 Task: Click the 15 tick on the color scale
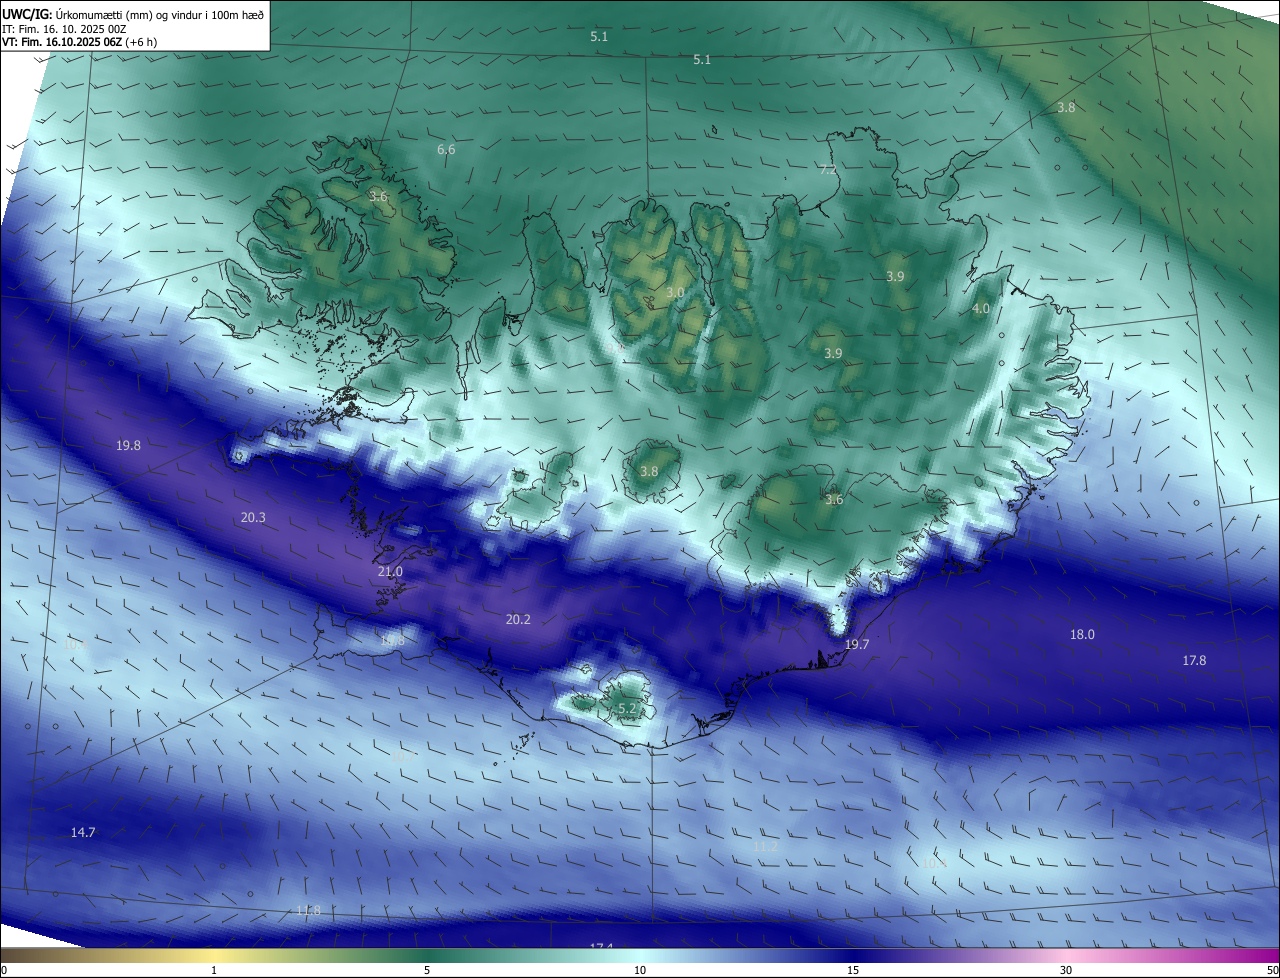853,970
